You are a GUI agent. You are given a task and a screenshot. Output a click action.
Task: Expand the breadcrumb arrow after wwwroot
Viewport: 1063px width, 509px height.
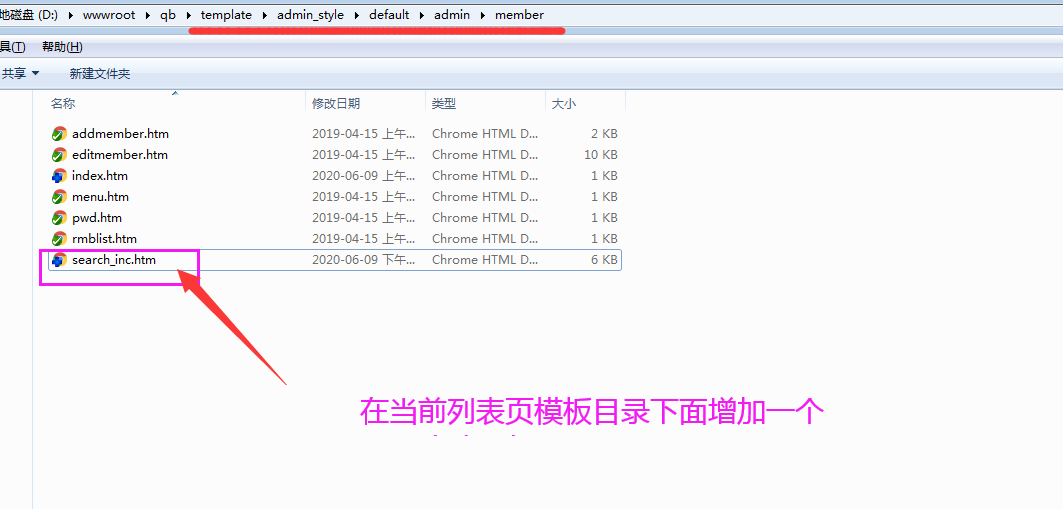[x=148, y=15]
